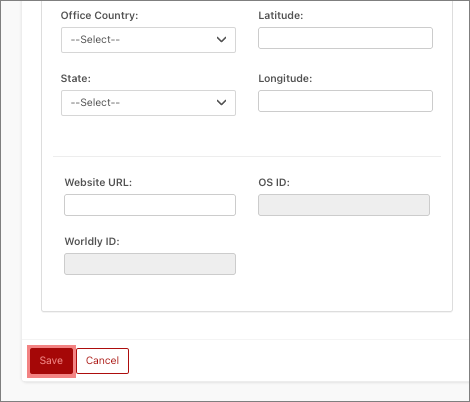The image size is (470, 402).
Task: Click into the Website URL field
Action: pyautogui.click(x=150, y=205)
